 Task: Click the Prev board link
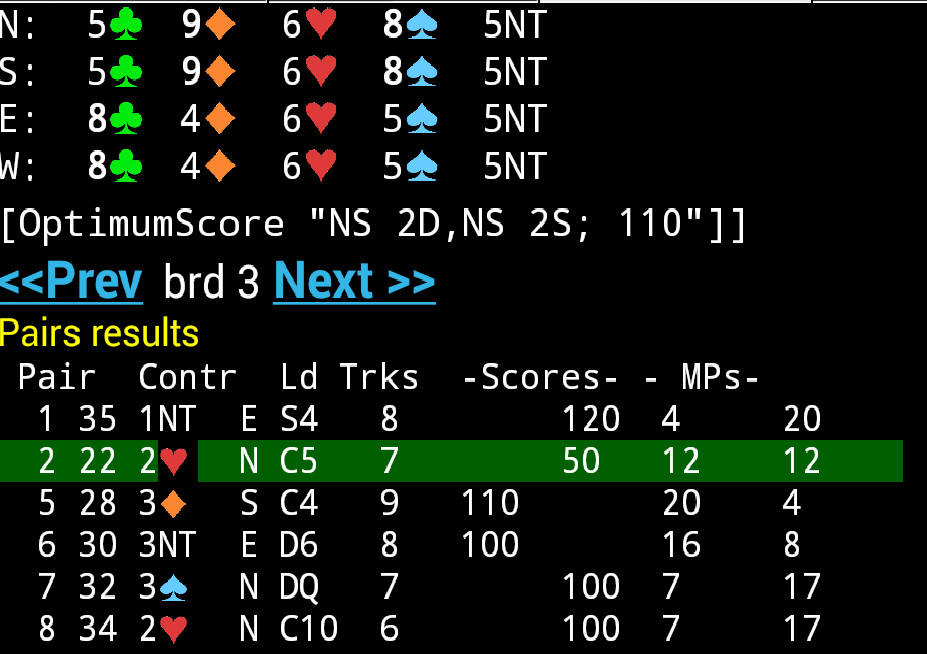(x=71, y=282)
